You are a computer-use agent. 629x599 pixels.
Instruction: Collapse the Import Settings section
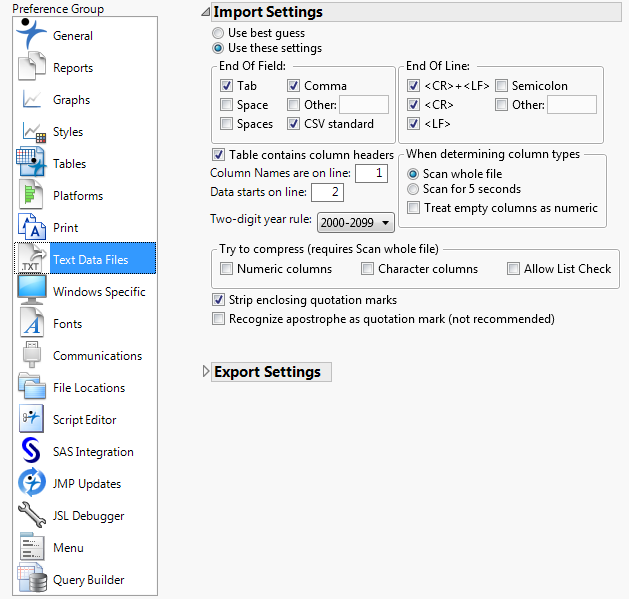click(x=207, y=13)
